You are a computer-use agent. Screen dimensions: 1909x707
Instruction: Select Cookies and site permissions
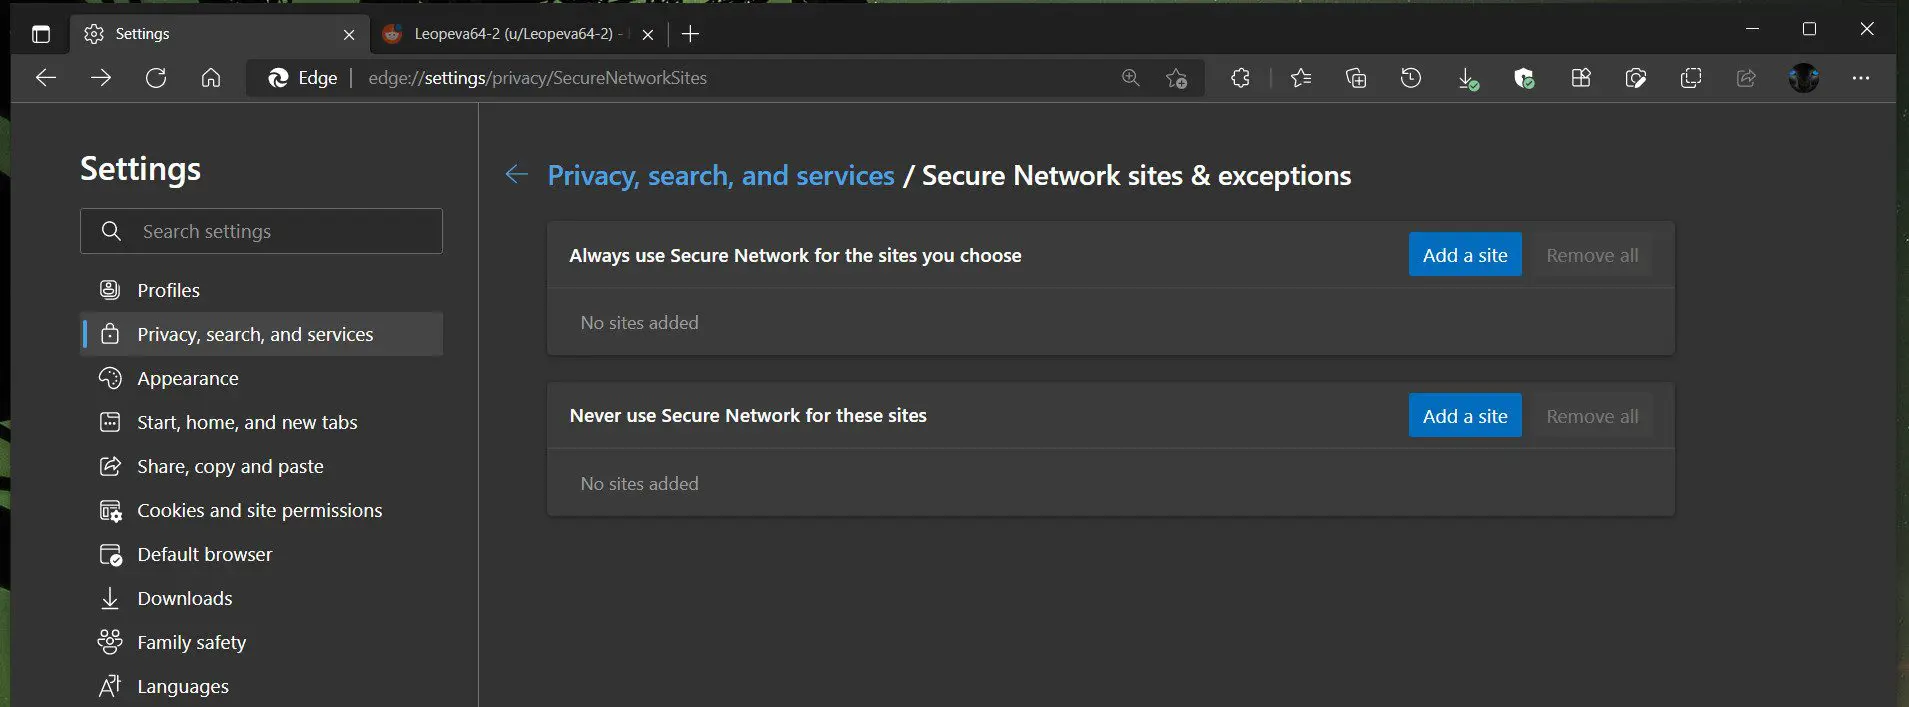click(259, 510)
